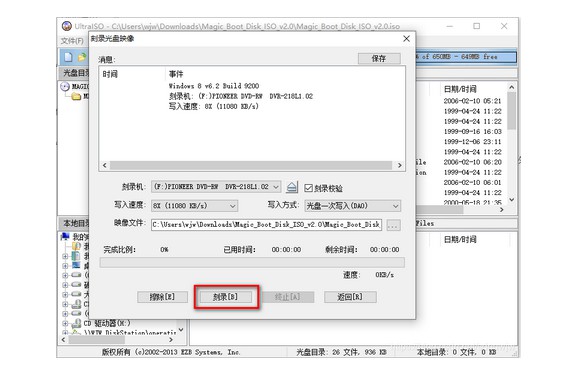This screenshot has width=567, height=379.
Task: Select the MAGIC disc icon in 光盘目录 tree
Action: coord(65,86)
